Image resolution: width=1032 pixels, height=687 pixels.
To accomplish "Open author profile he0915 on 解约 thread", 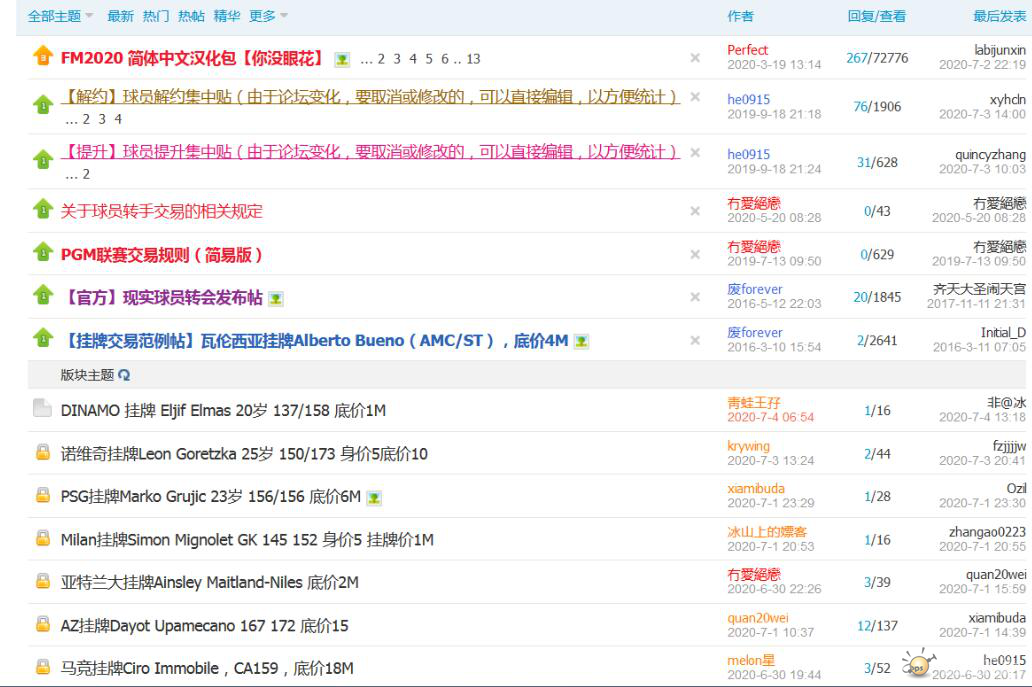I will point(748,99).
